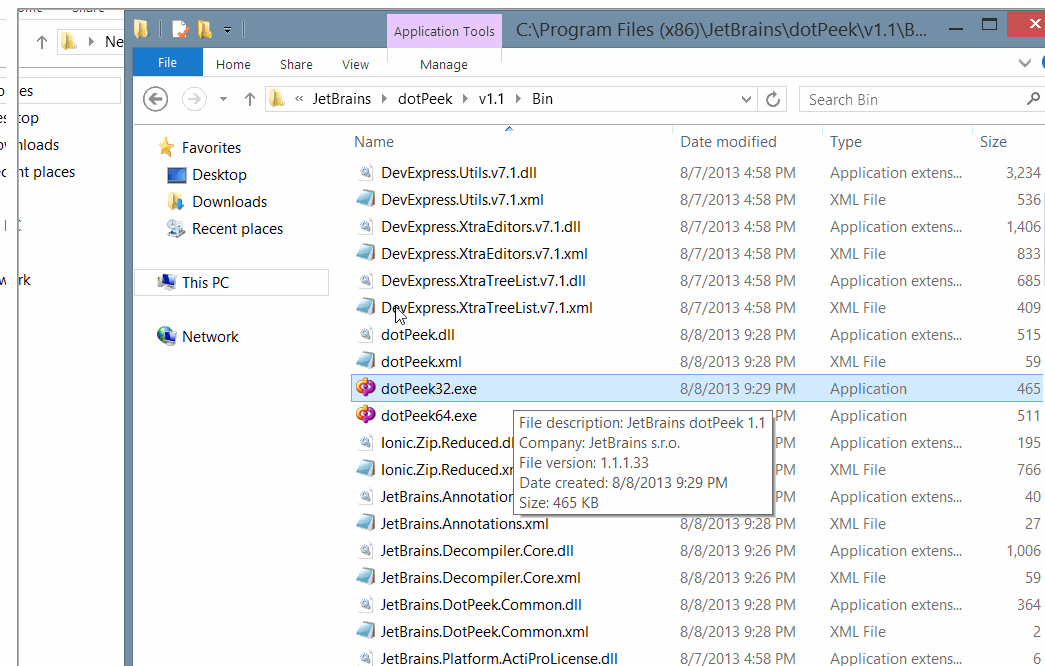Screen dimensions: 1045x666
Task: Click the dotPeek breadcrumb segment
Action: tap(425, 99)
